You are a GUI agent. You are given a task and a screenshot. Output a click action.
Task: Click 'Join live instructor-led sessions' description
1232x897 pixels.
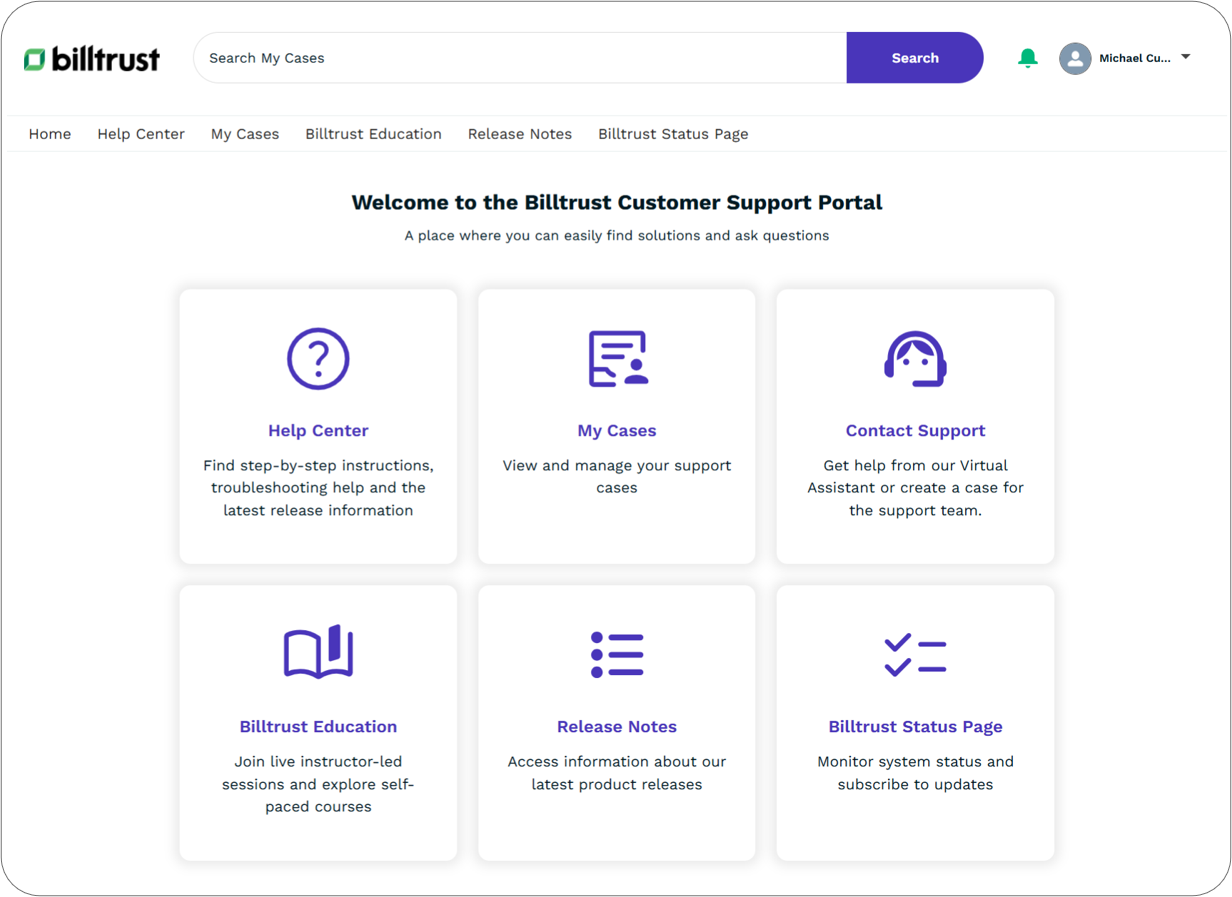[x=318, y=784]
